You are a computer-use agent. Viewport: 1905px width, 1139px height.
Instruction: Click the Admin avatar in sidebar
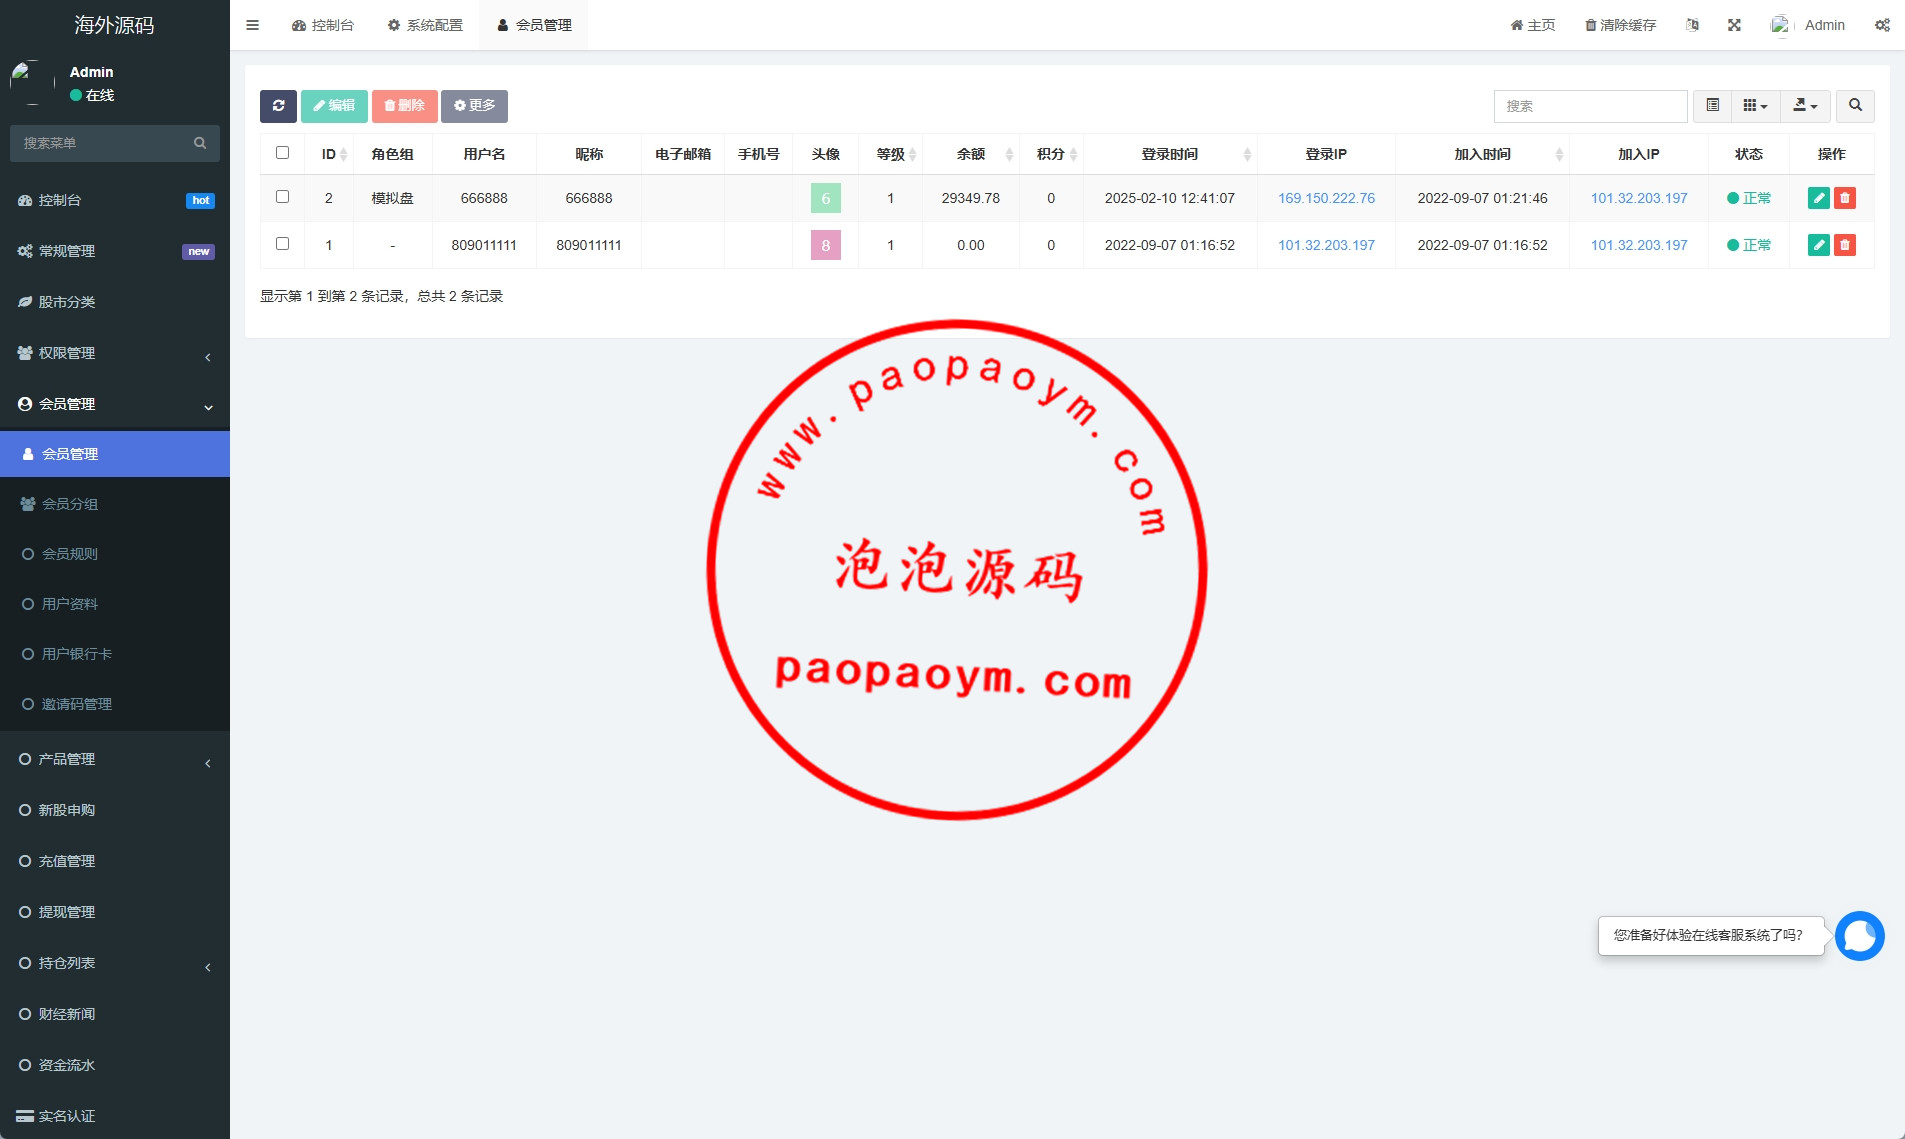31,83
